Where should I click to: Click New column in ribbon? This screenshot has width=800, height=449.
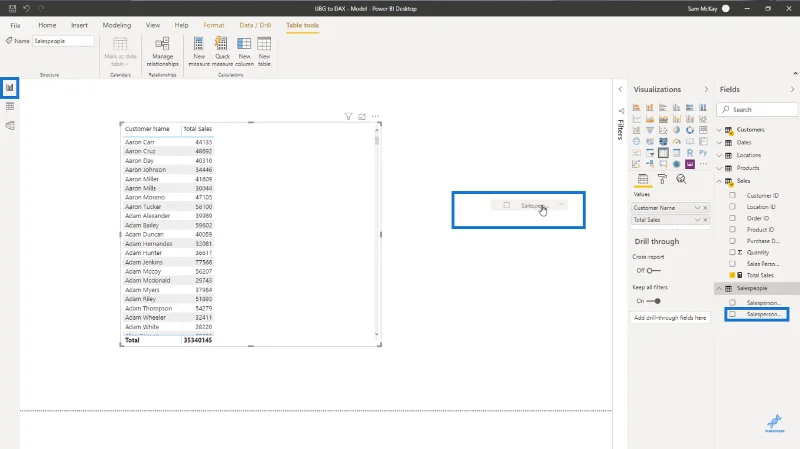click(x=244, y=52)
